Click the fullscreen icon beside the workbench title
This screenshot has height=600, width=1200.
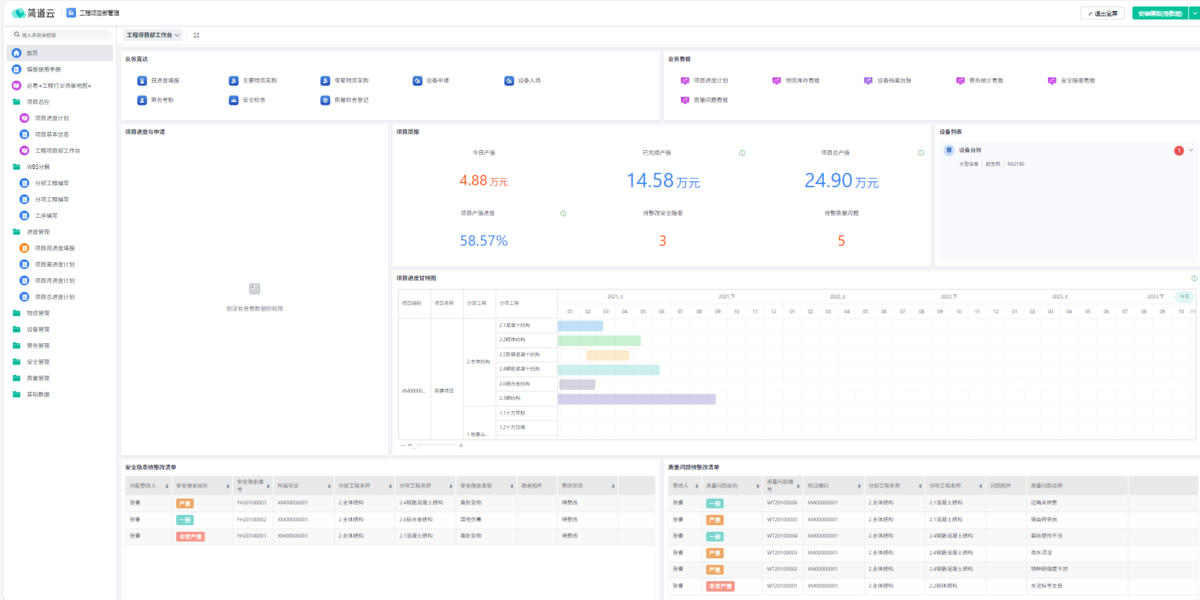[x=196, y=35]
